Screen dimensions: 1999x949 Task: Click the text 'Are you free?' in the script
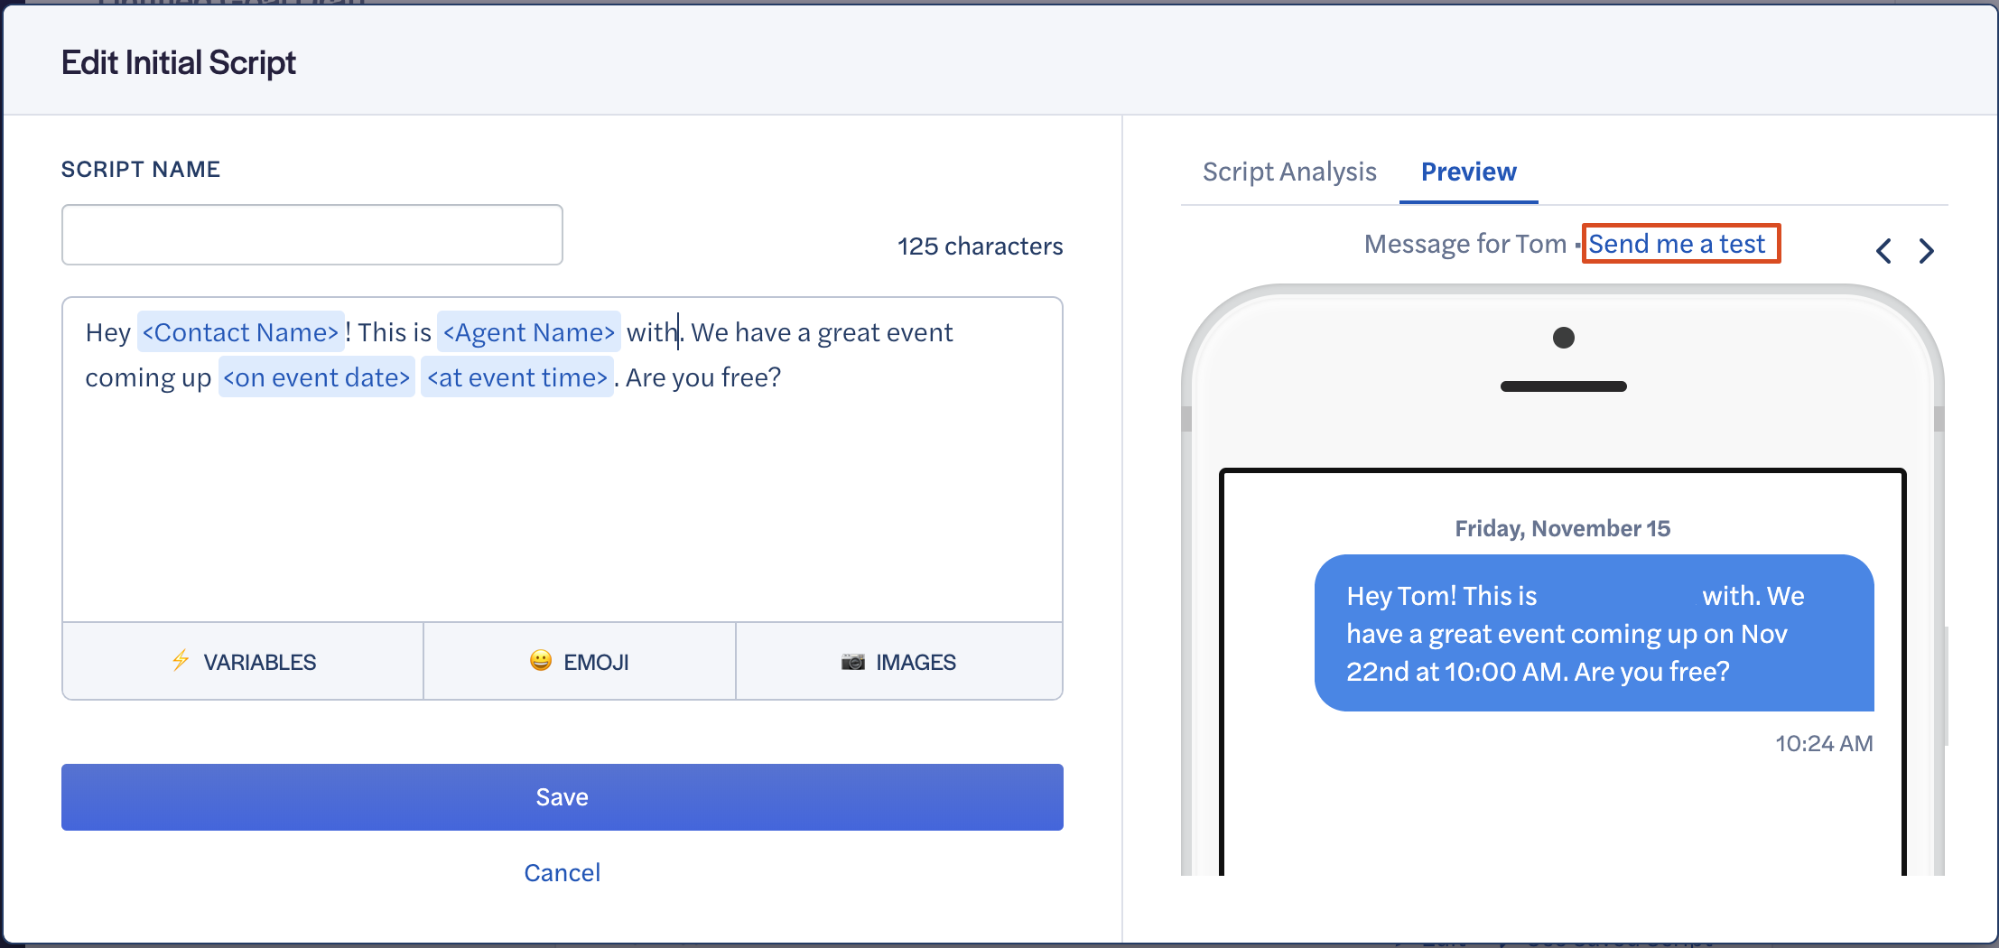tap(703, 377)
